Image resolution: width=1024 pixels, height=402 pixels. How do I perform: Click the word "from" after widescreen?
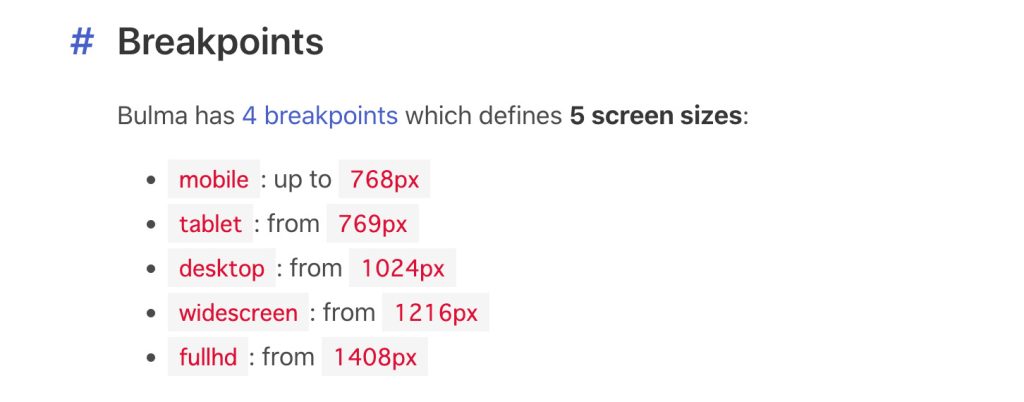pos(349,313)
